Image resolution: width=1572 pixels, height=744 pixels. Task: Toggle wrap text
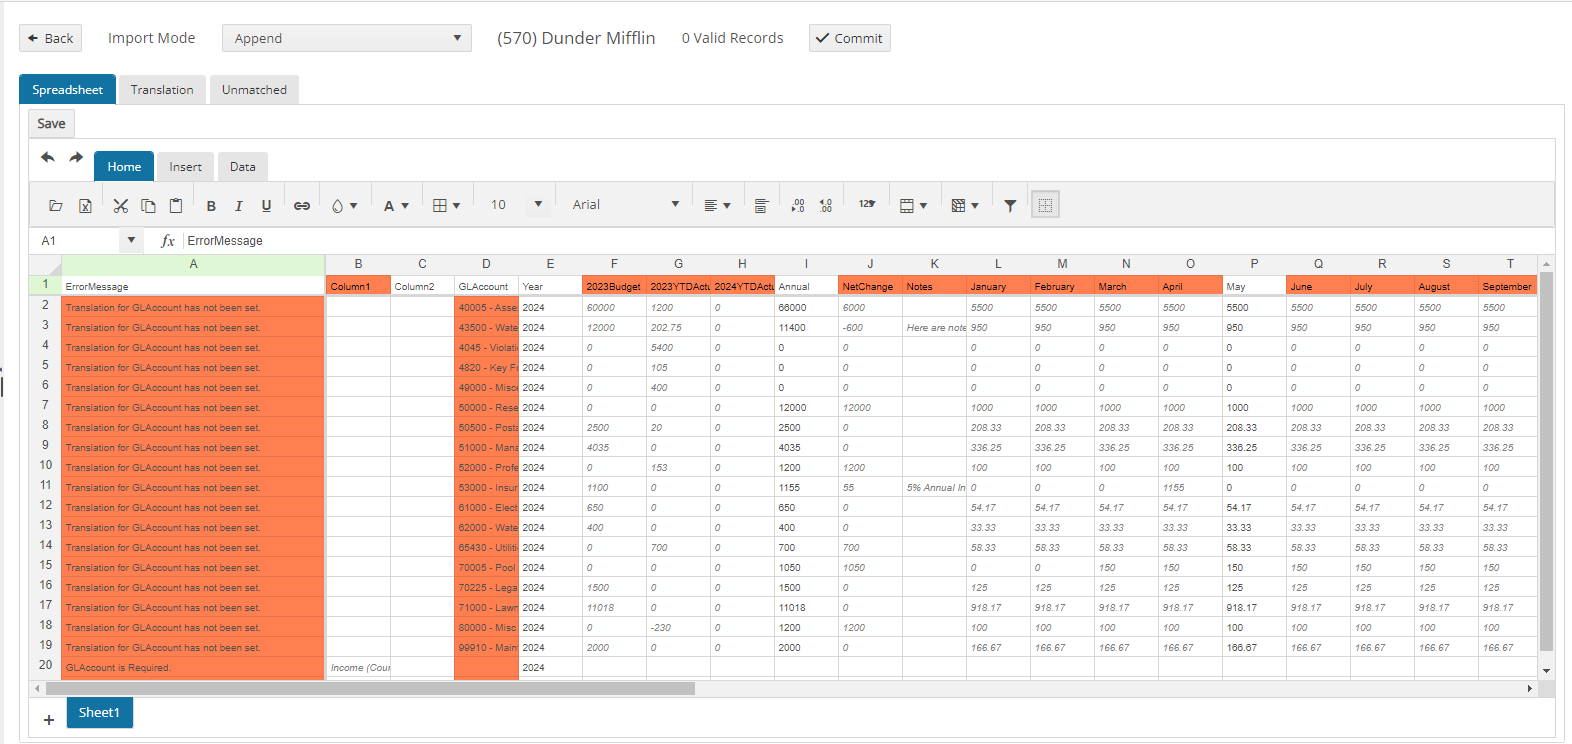pyautogui.click(x=761, y=206)
